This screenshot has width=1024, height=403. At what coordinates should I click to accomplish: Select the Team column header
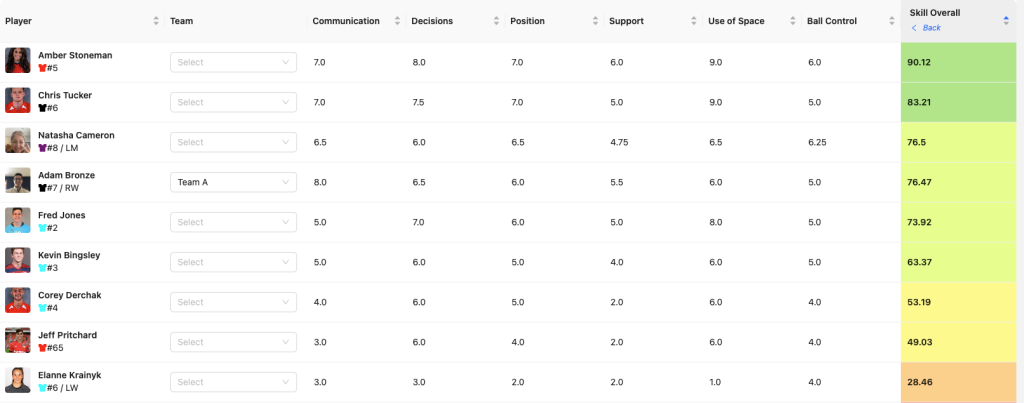coord(182,21)
